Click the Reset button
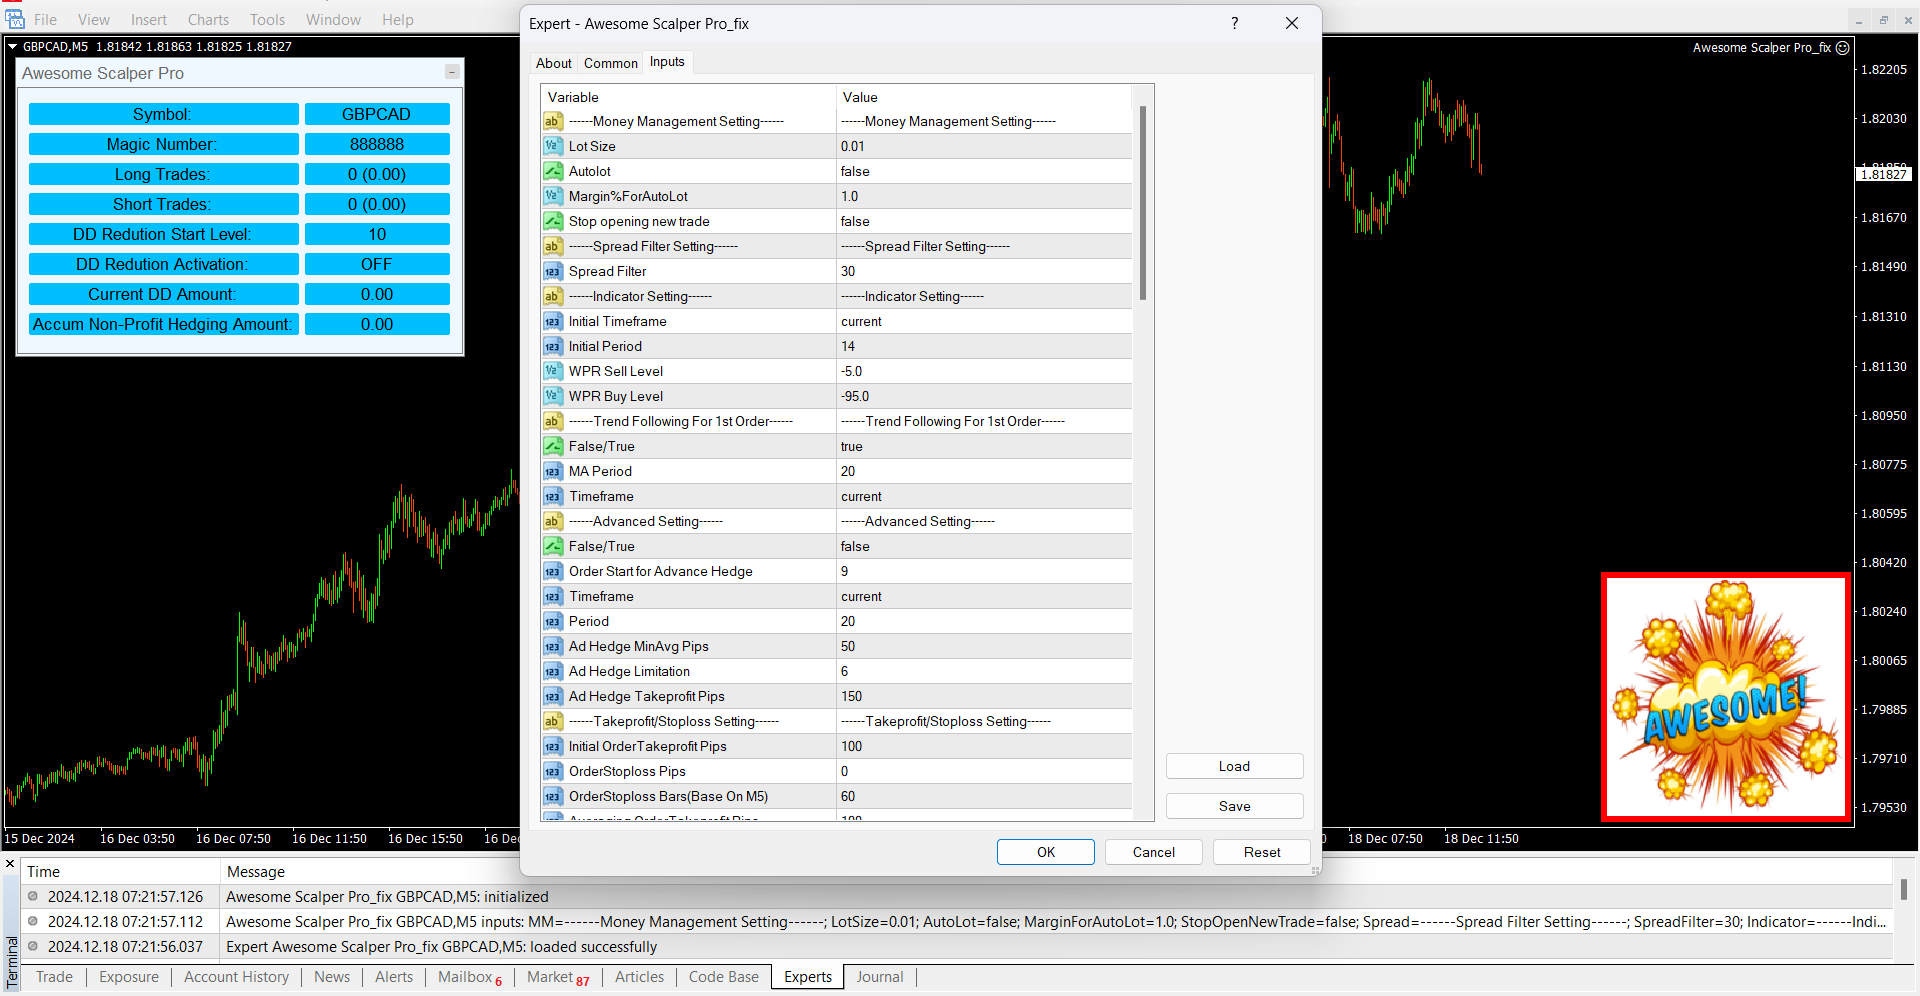Screen dimensions: 1920x996 (1261, 852)
